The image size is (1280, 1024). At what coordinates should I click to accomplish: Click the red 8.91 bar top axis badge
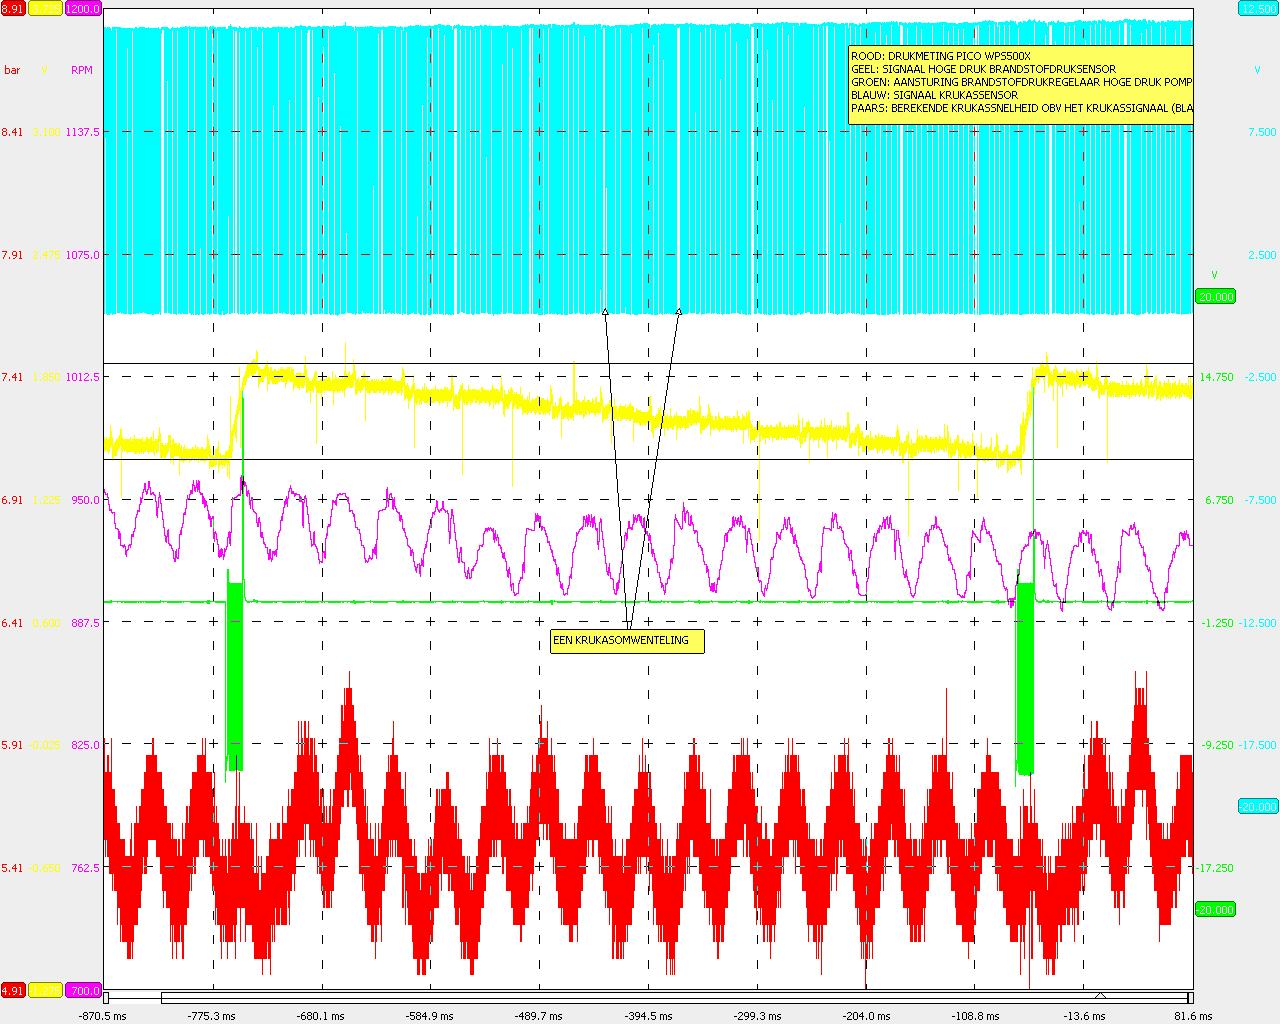tap(12, 8)
